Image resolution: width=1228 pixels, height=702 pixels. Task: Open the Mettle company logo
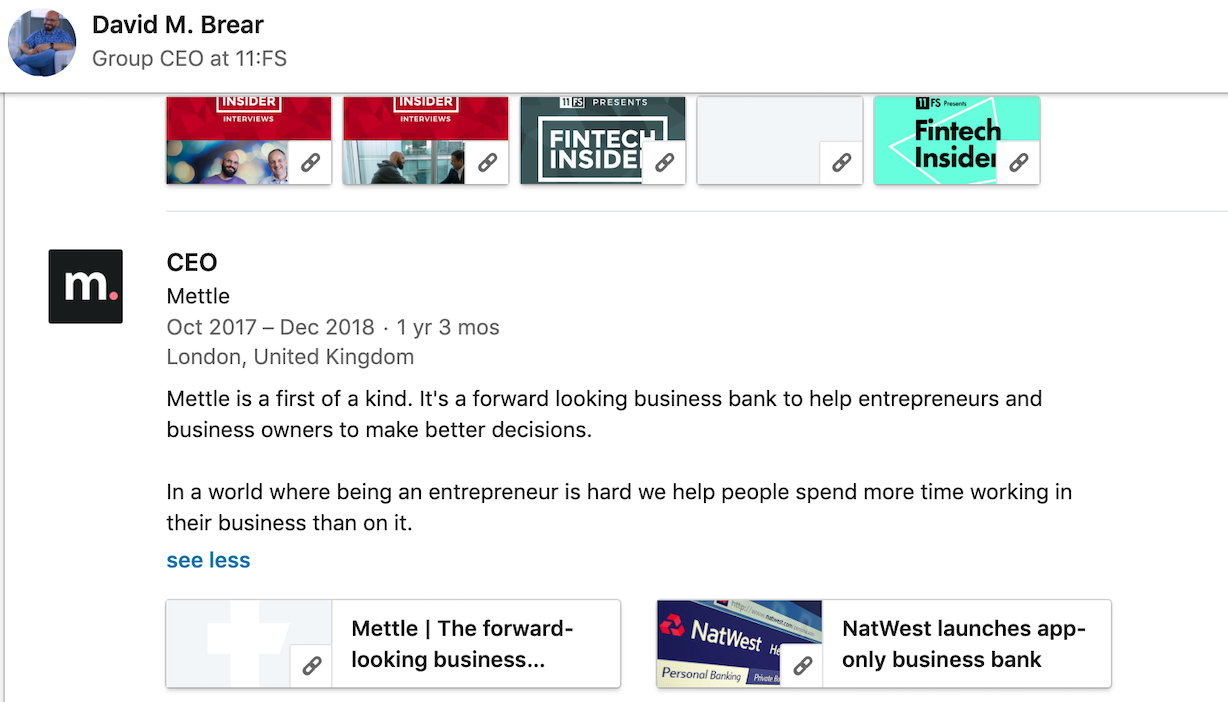click(85, 286)
